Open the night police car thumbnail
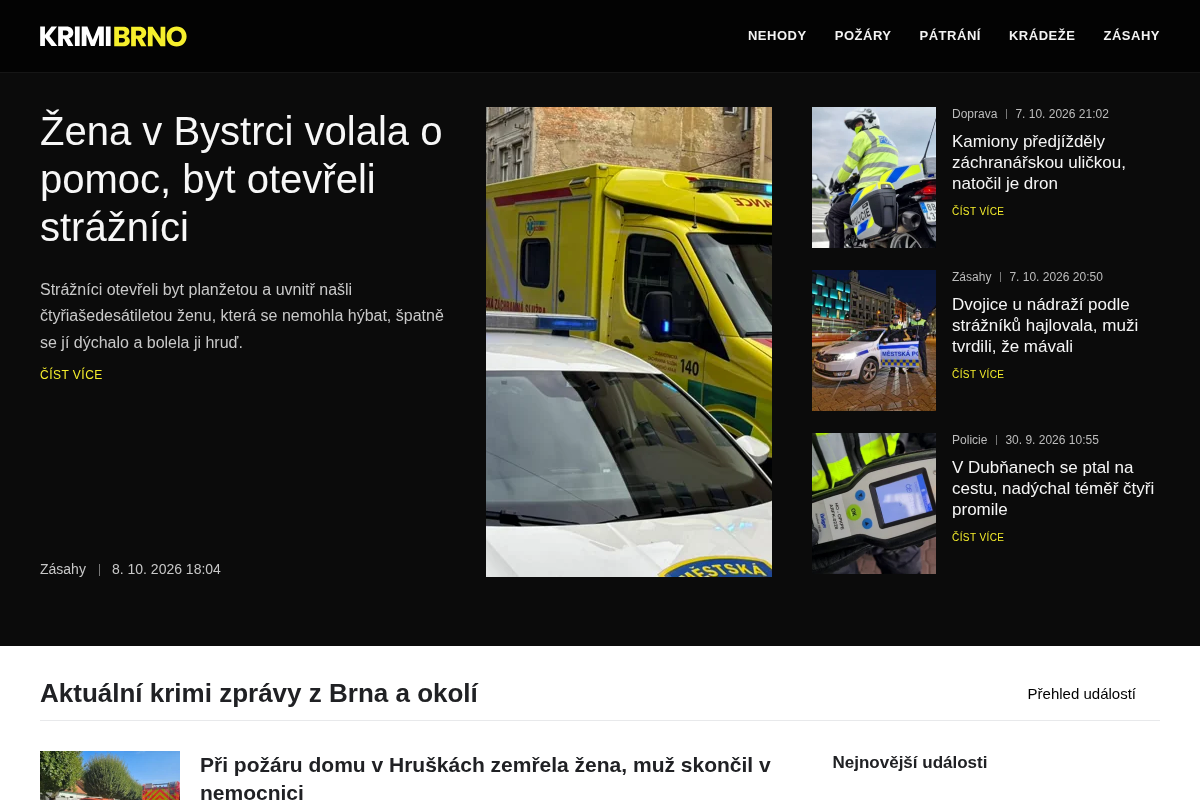This screenshot has height=800, width=1200. click(874, 340)
